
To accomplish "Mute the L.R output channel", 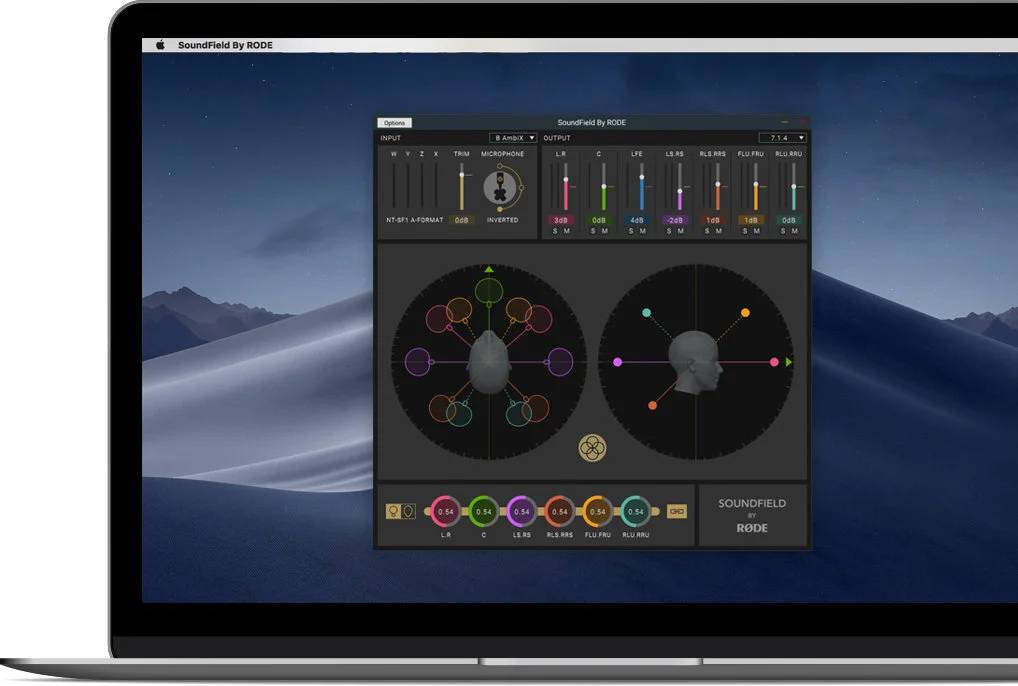I will point(567,231).
